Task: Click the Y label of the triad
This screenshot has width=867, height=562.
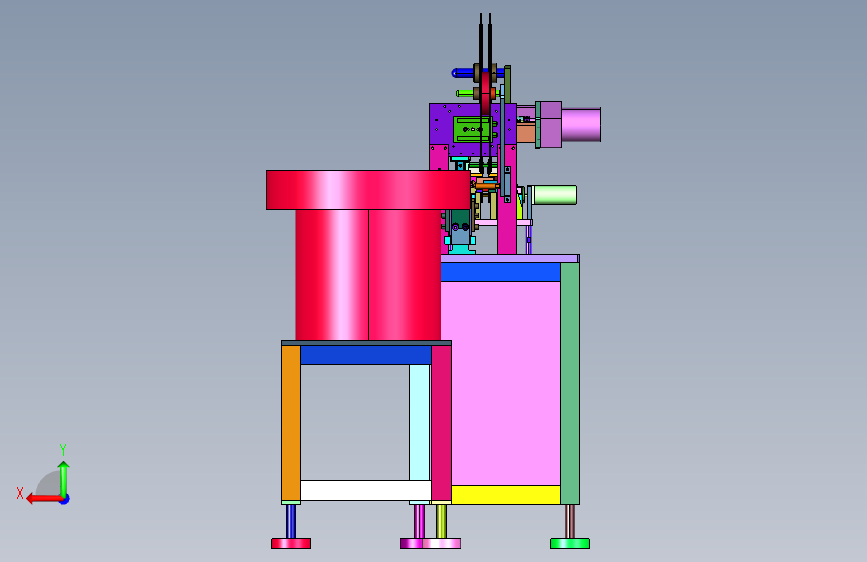Action: [x=63, y=450]
